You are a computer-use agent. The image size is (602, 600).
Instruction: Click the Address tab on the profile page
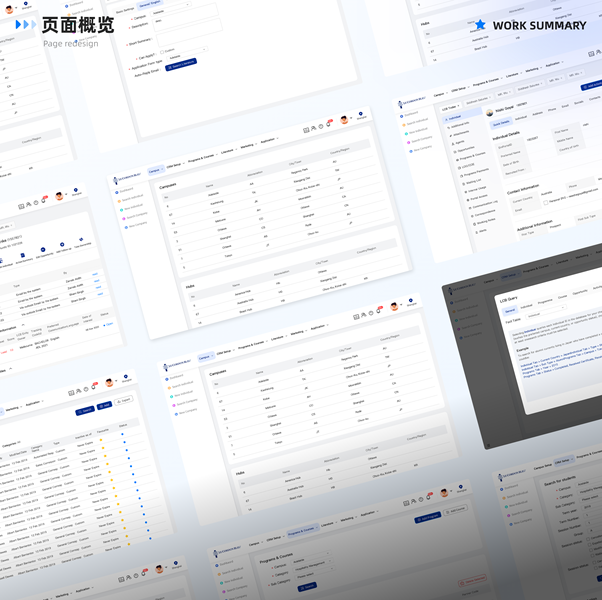pyautogui.click(x=538, y=113)
